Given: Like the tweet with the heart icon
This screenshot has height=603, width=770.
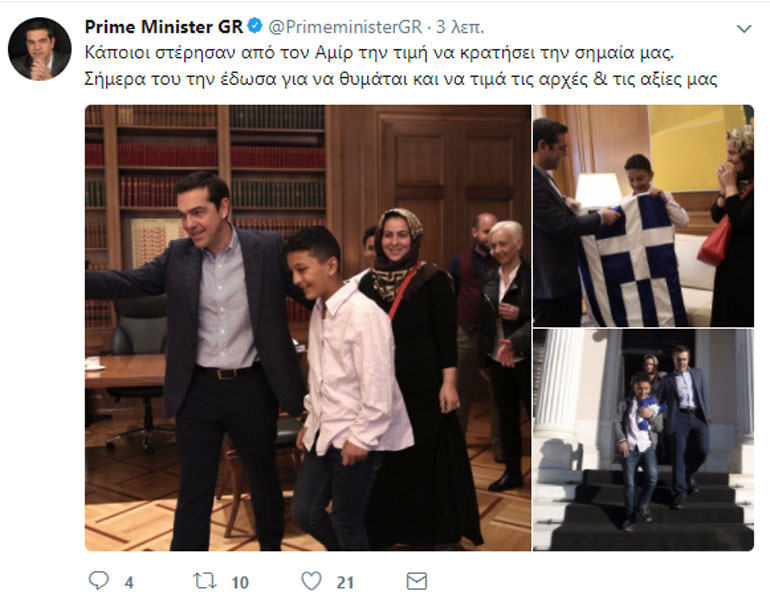Looking at the screenshot, I should coord(311,580).
